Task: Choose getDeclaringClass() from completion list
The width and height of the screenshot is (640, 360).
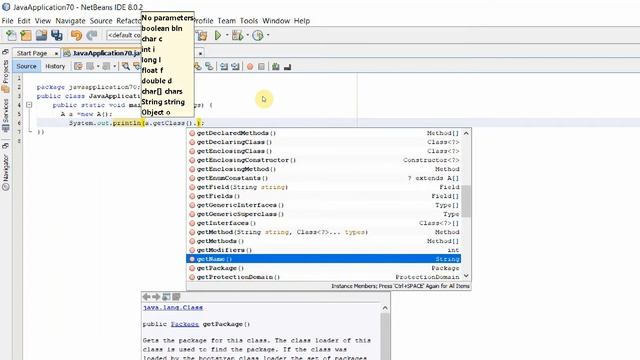Action: coord(323,142)
